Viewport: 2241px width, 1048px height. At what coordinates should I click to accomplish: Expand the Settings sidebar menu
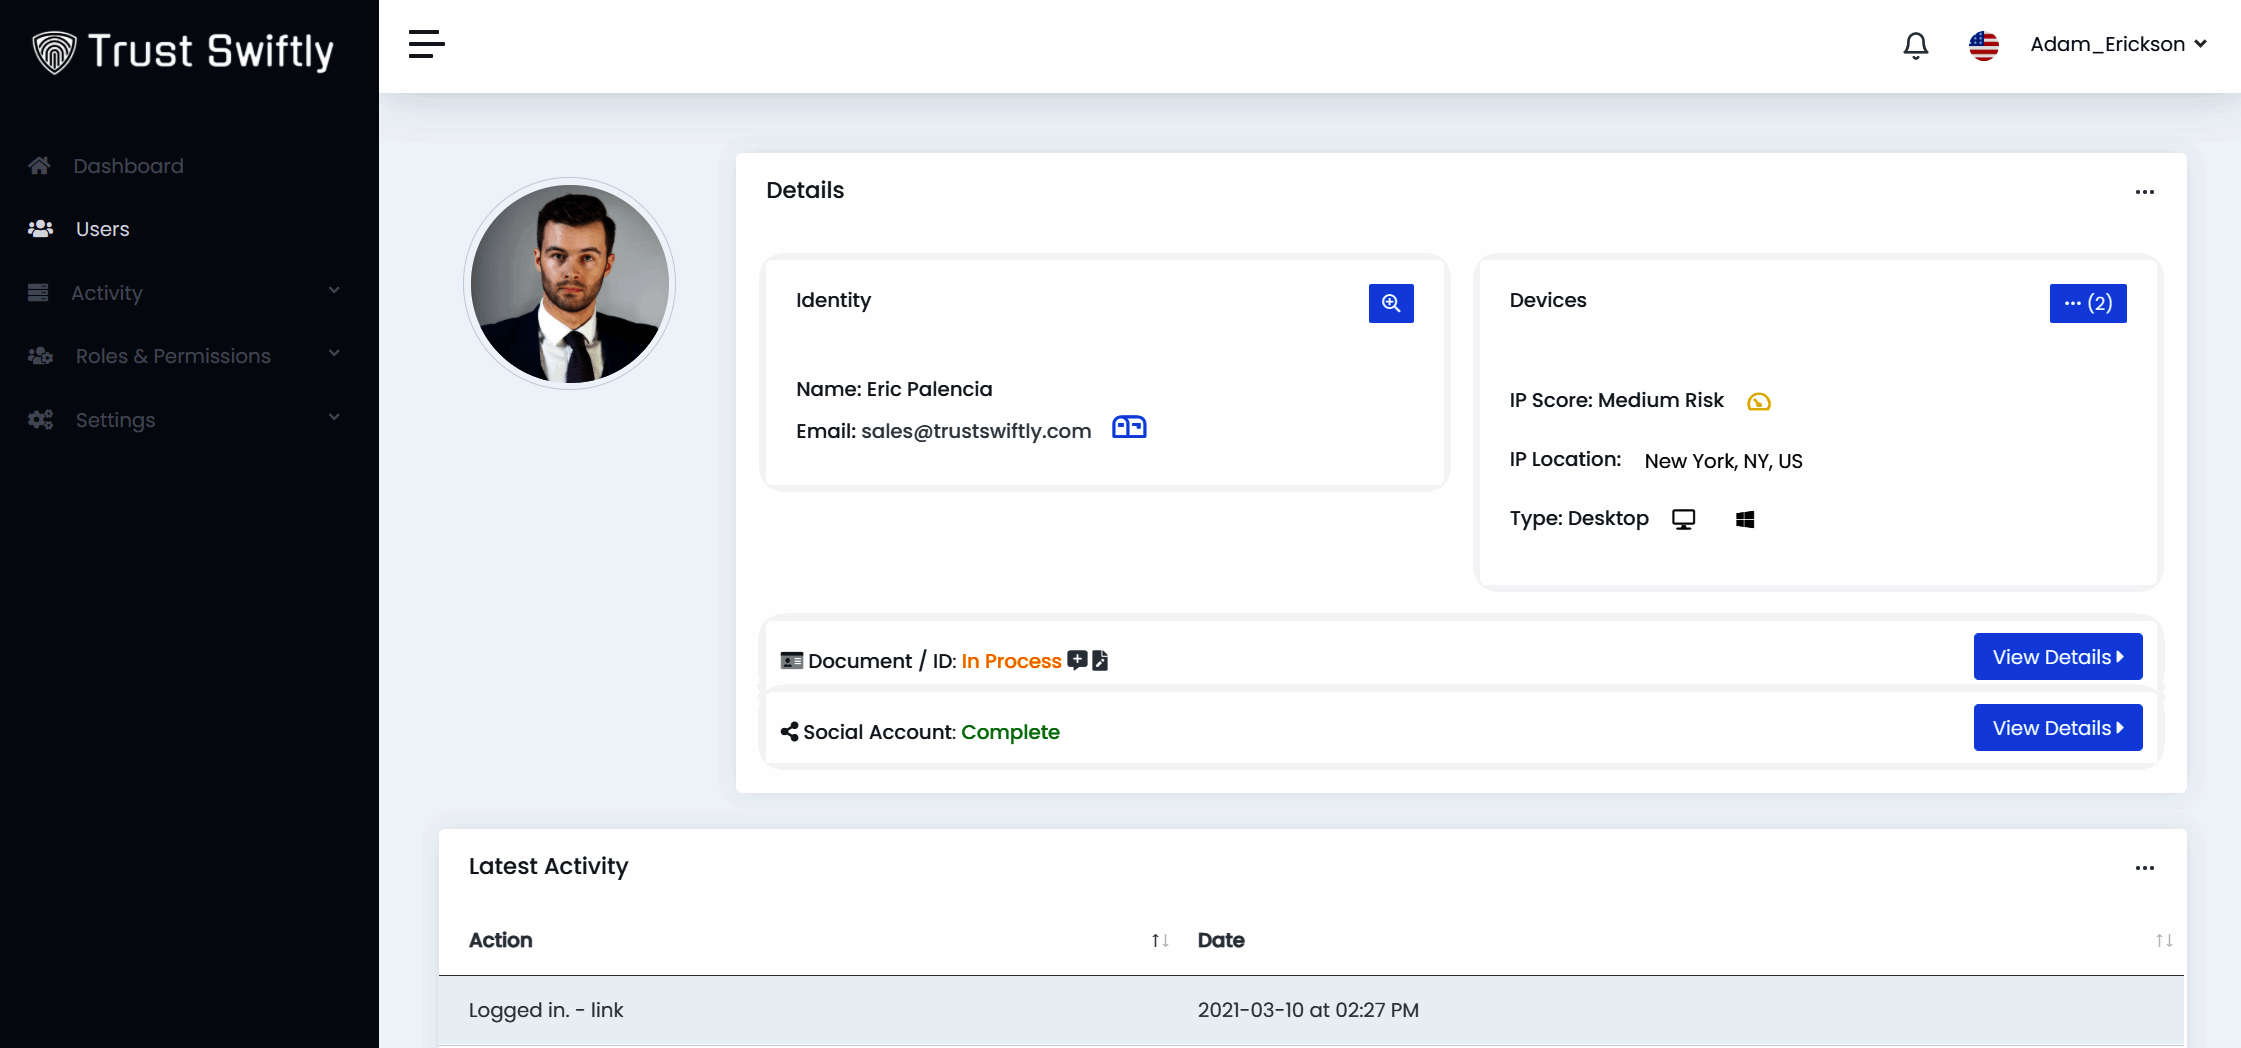pos(185,420)
